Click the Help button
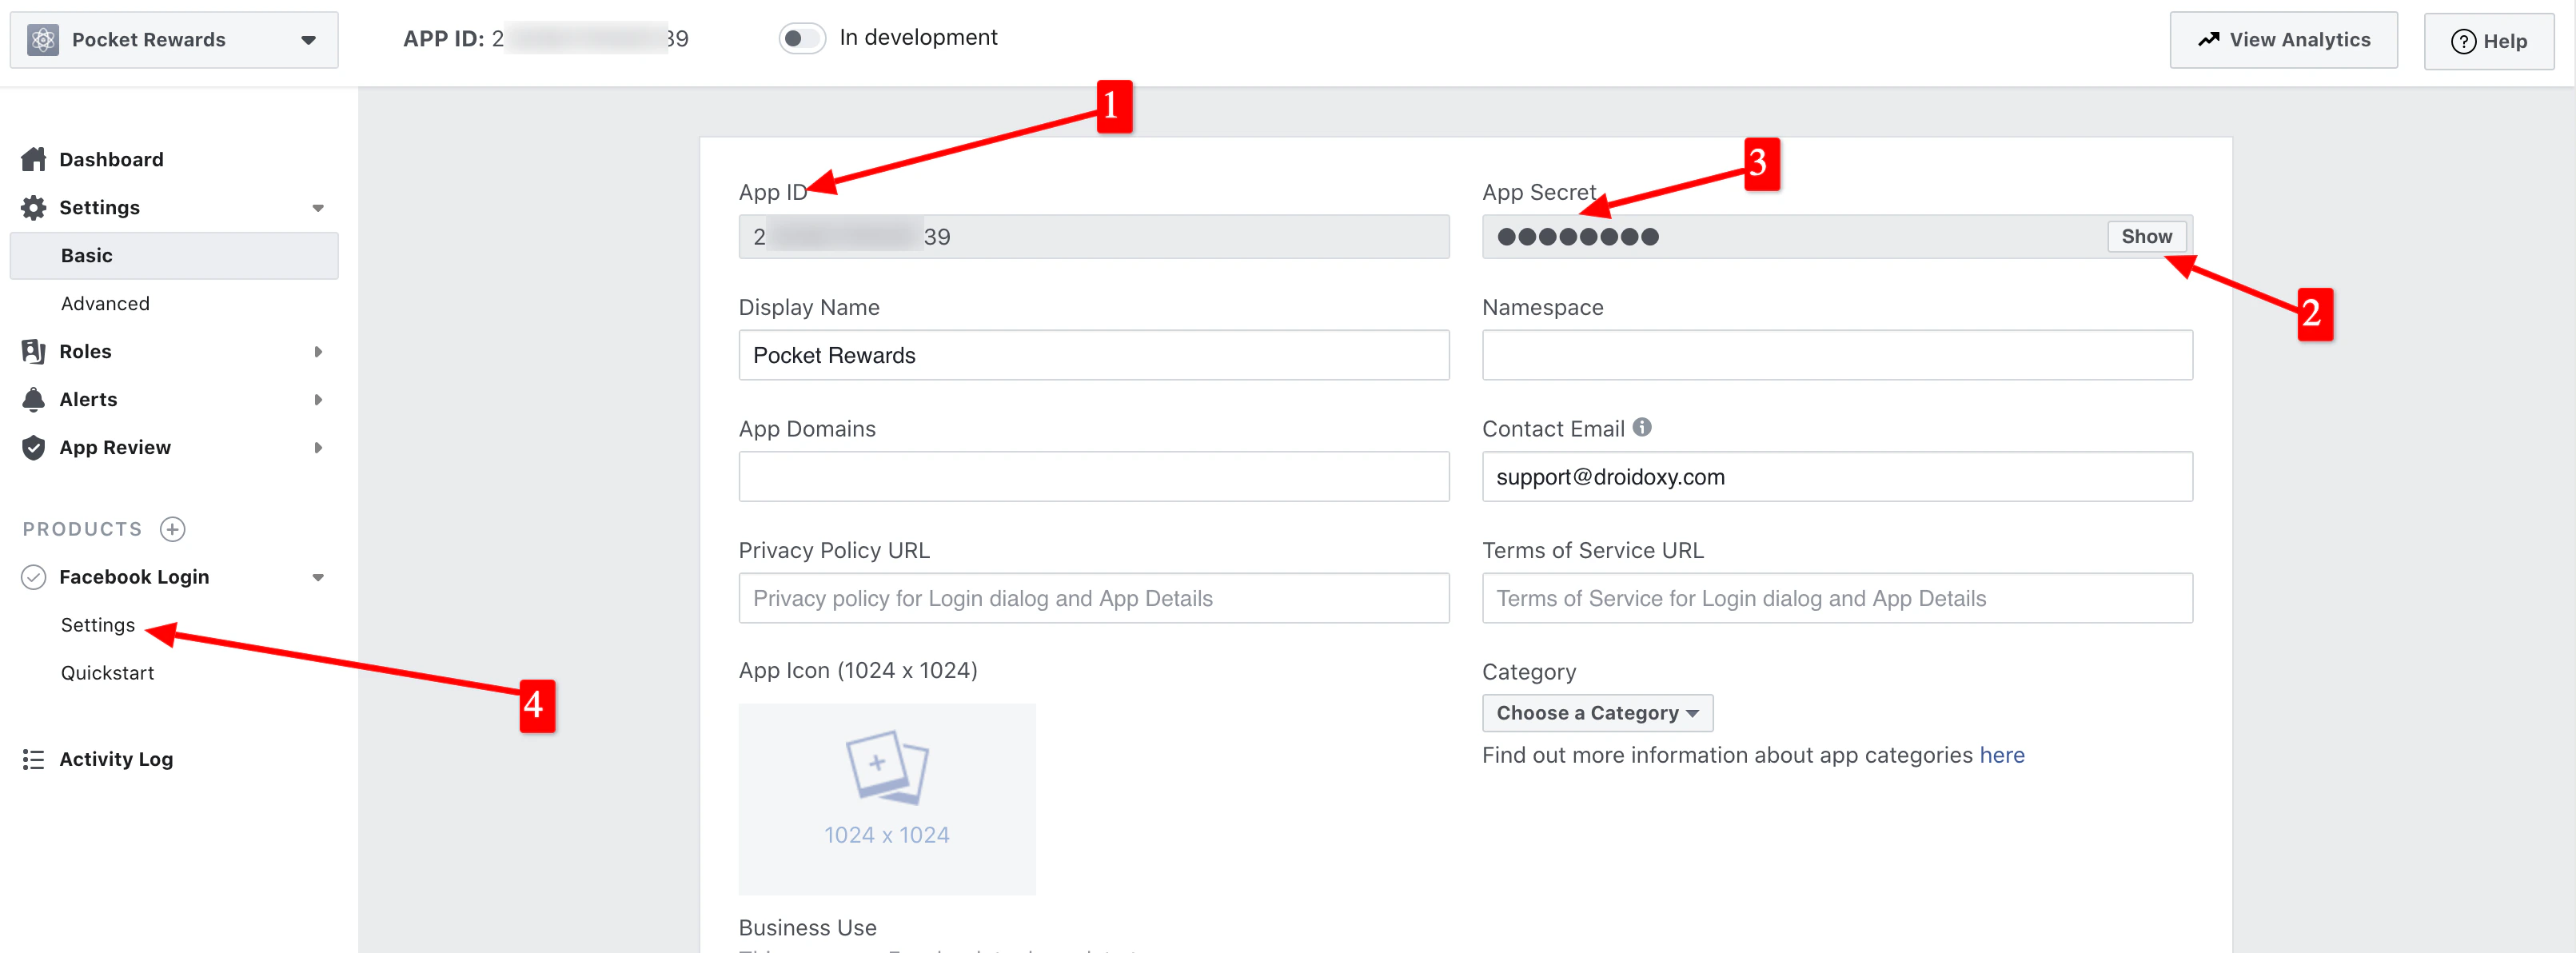 point(2488,41)
